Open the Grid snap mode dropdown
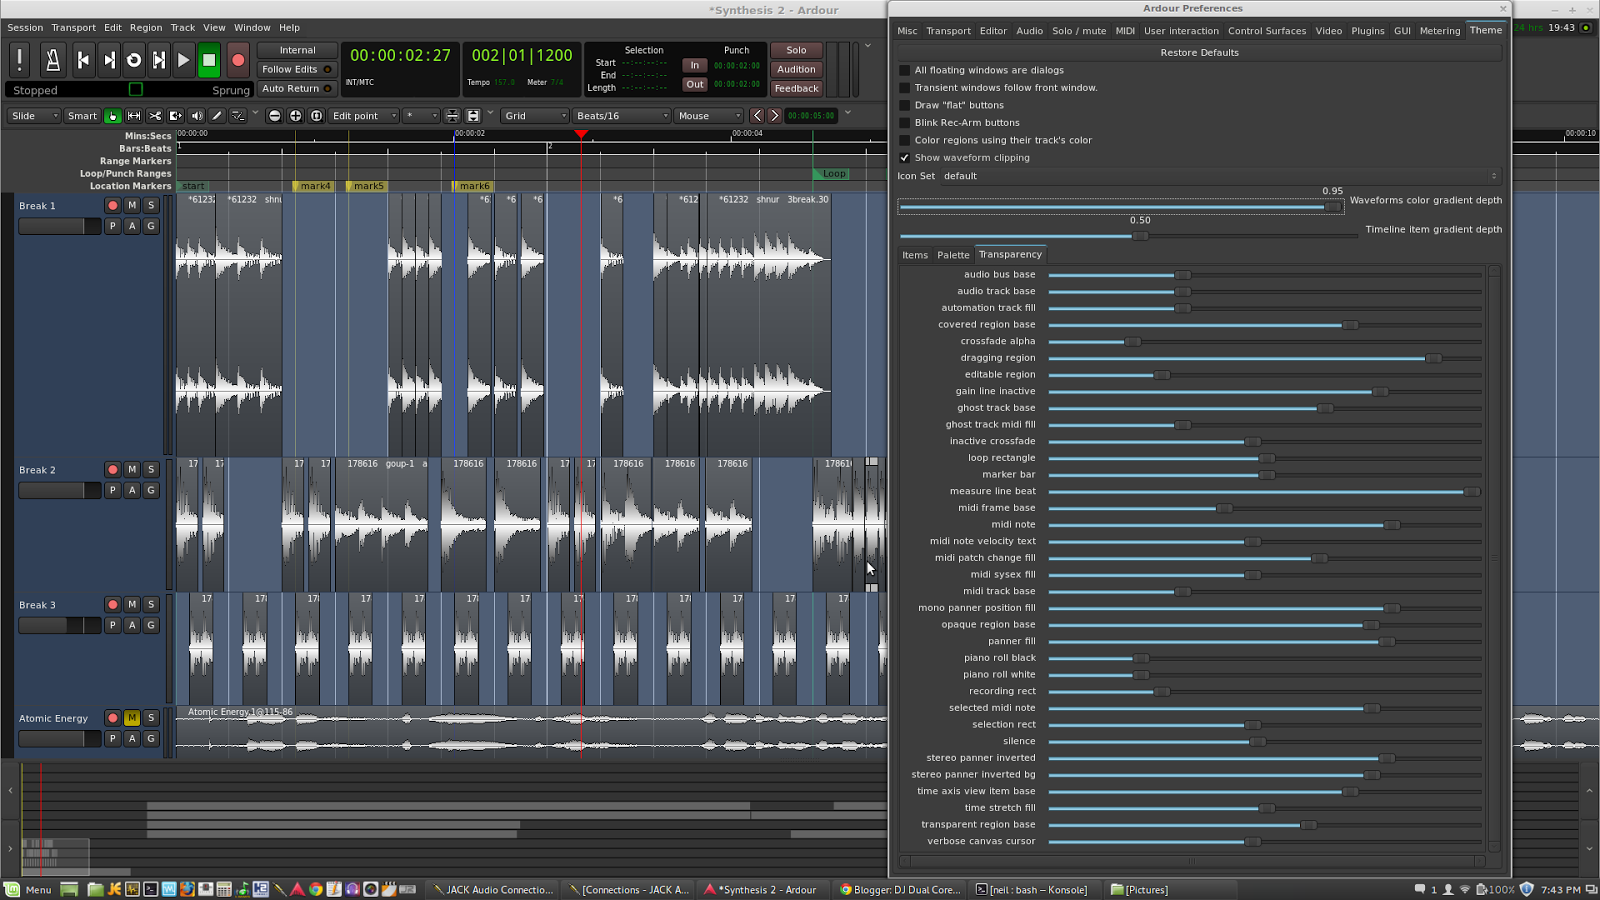The width and height of the screenshot is (1600, 900). (x=535, y=116)
